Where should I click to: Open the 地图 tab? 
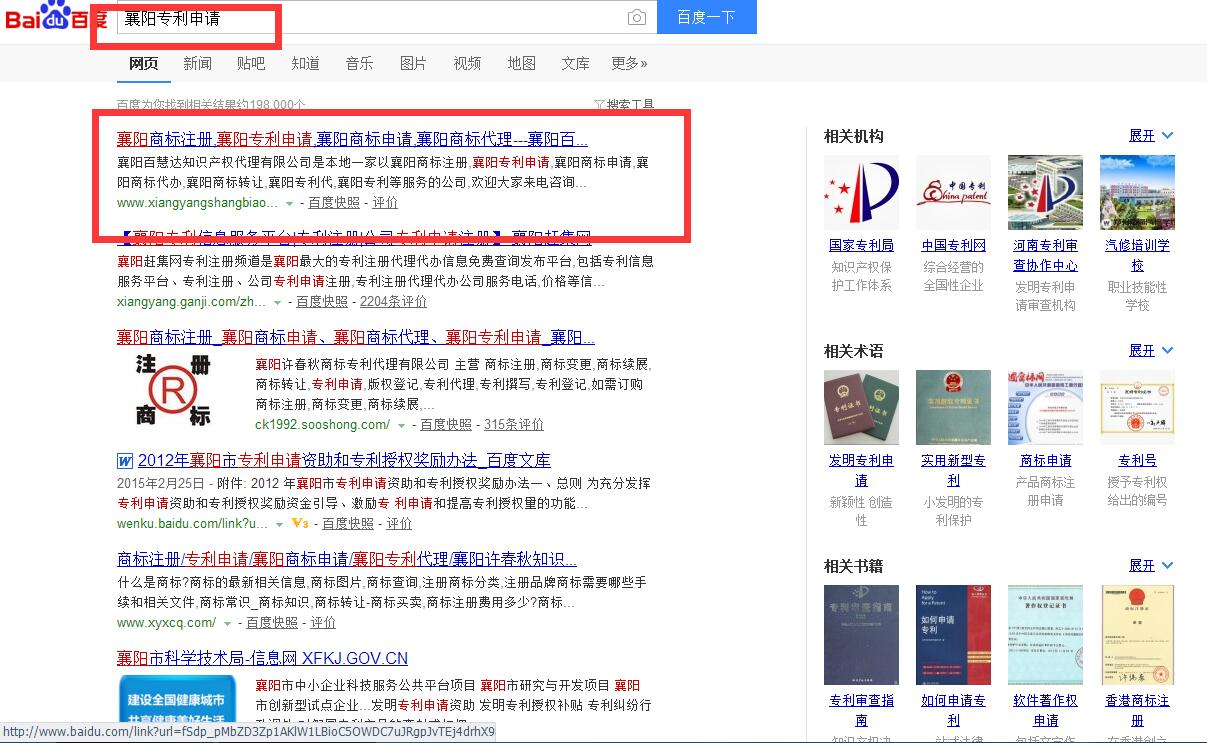(x=521, y=63)
